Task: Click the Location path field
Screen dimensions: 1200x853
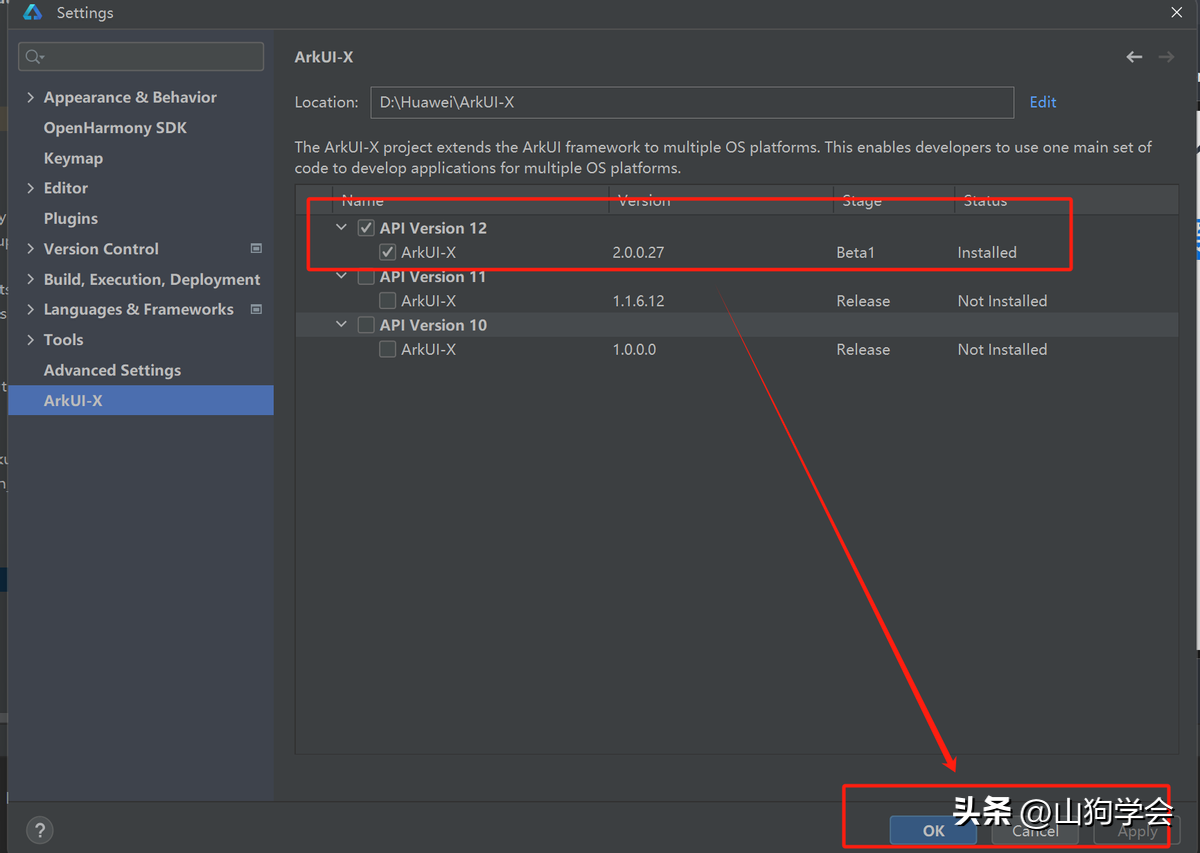Action: [x=692, y=102]
